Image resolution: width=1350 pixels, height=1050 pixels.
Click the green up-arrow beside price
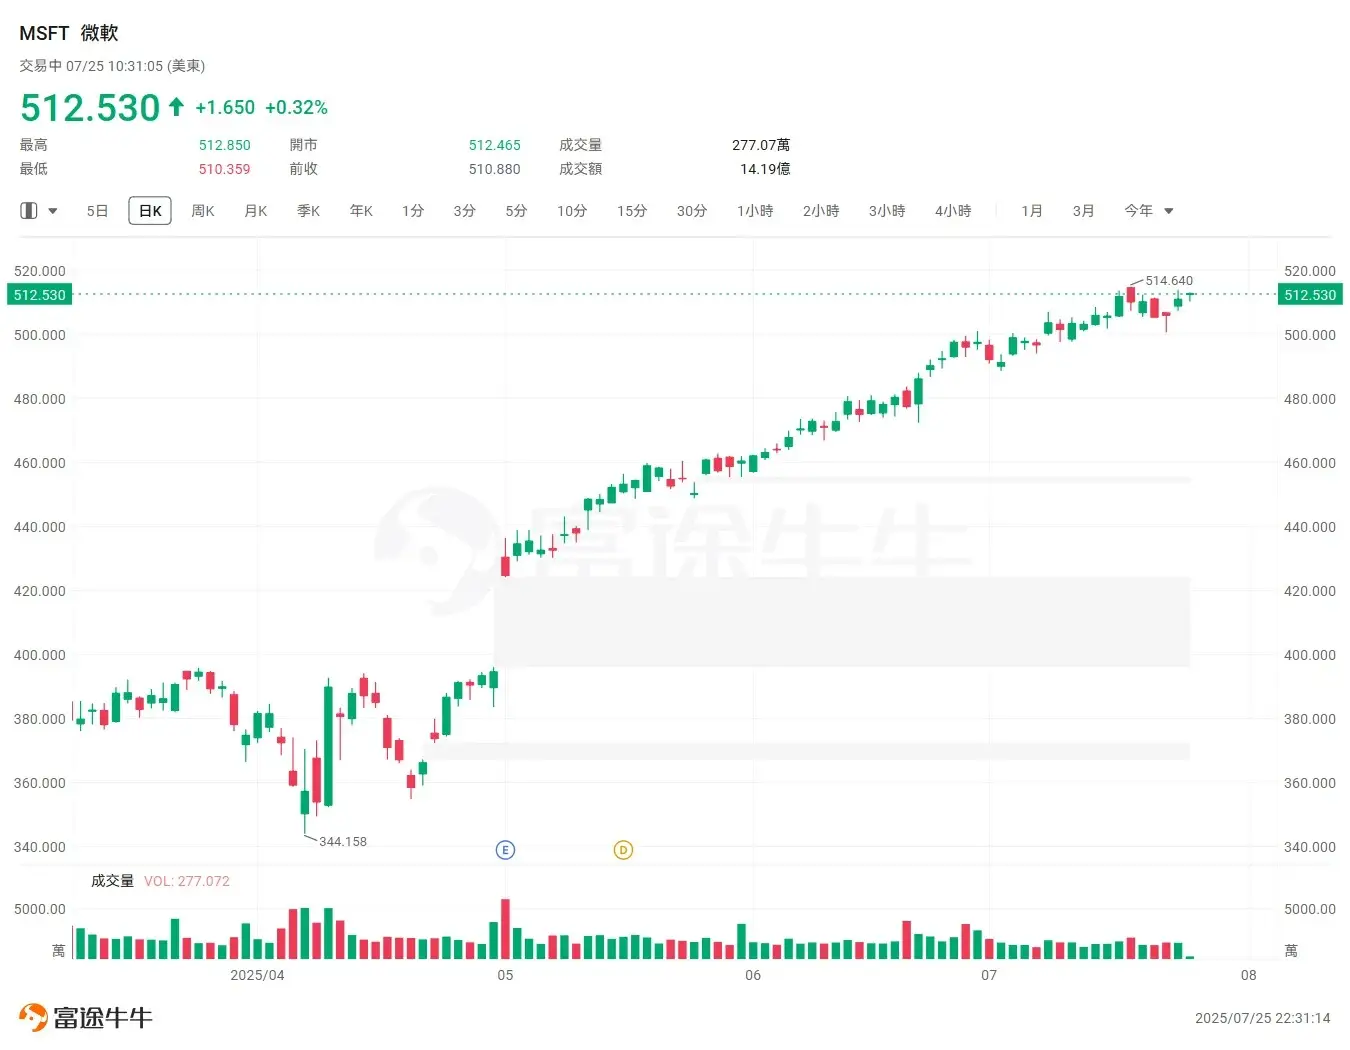coord(176,106)
